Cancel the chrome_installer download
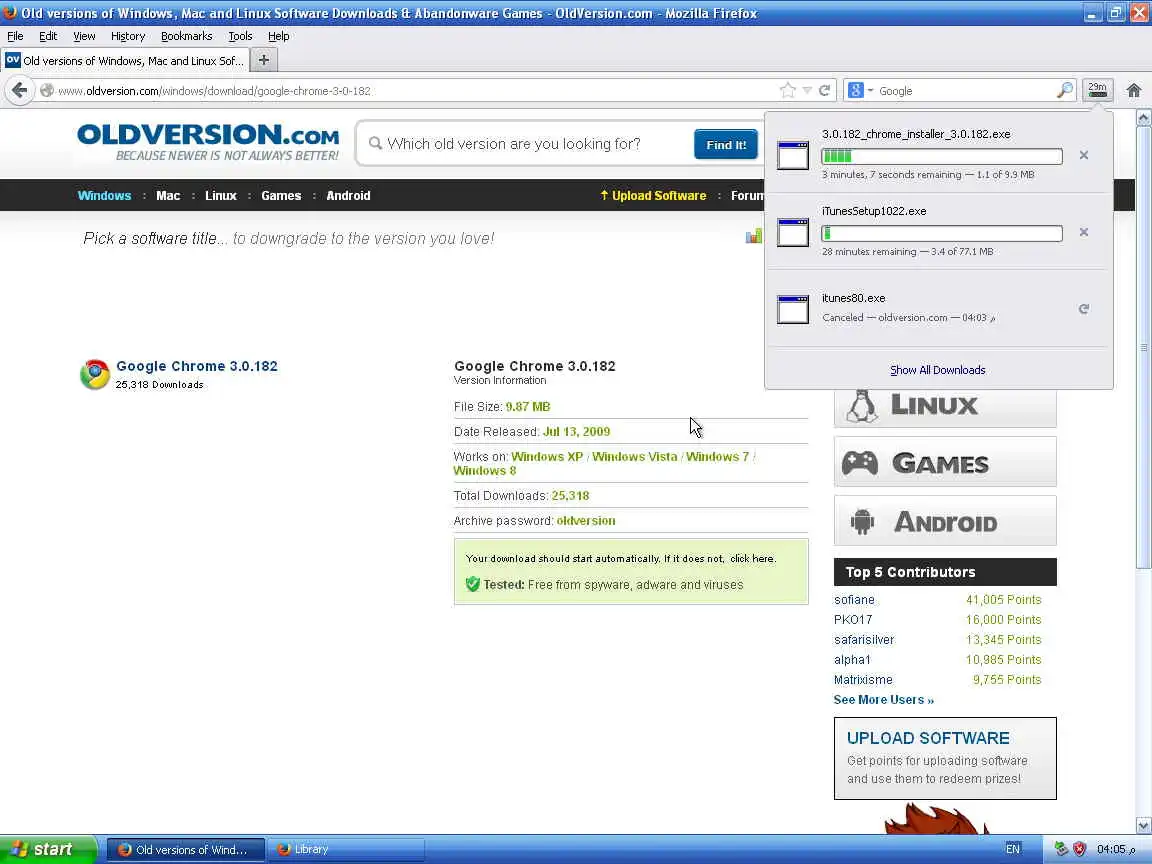The image size is (1152, 864). pyautogui.click(x=1084, y=155)
